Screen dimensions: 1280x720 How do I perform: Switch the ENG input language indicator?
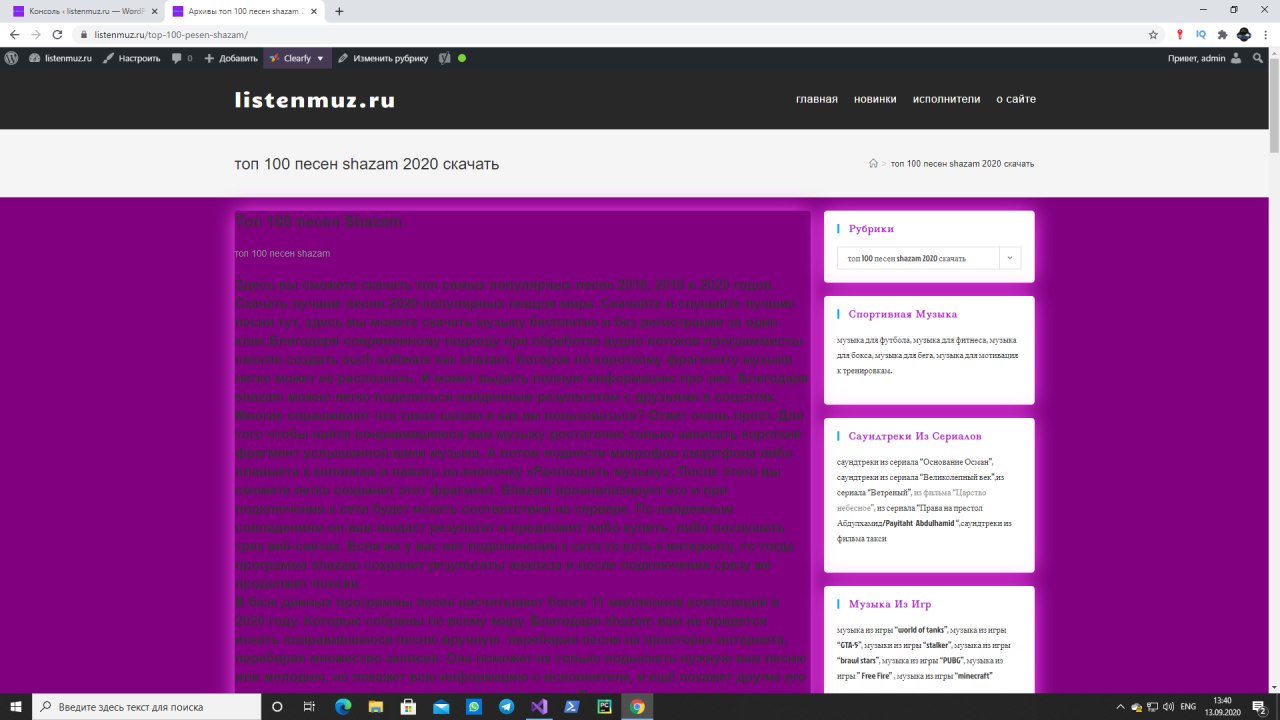point(1189,706)
